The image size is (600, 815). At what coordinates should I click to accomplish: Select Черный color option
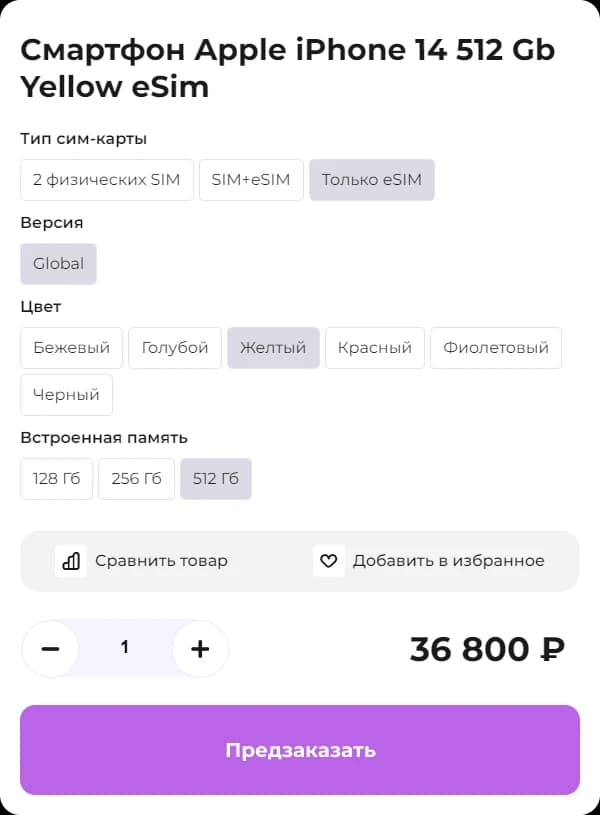coord(66,395)
